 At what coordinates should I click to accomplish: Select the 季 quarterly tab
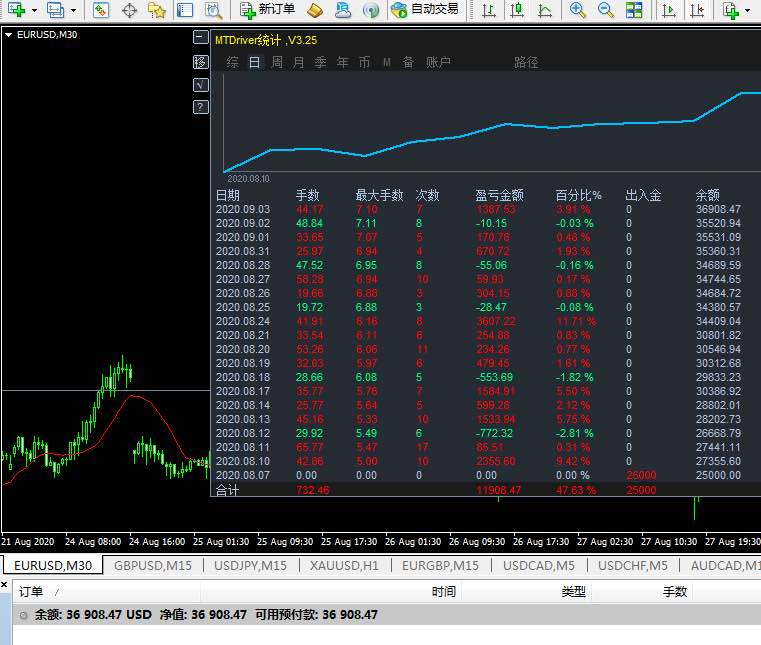(x=320, y=62)
